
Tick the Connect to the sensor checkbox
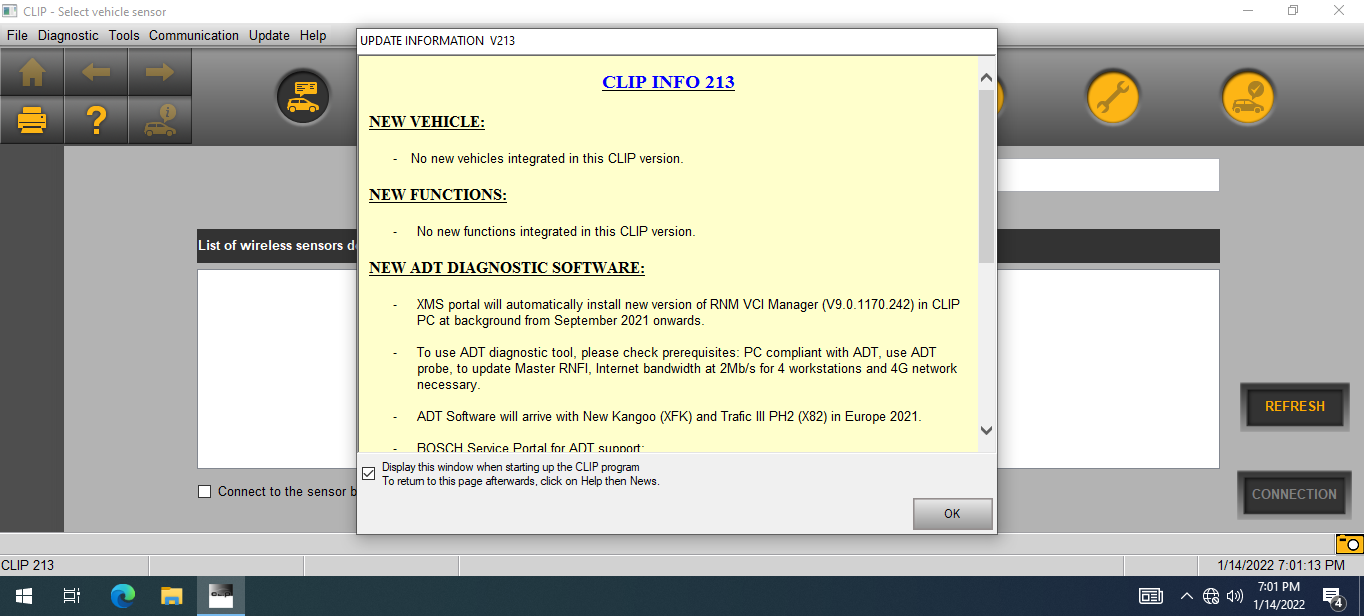205,491
